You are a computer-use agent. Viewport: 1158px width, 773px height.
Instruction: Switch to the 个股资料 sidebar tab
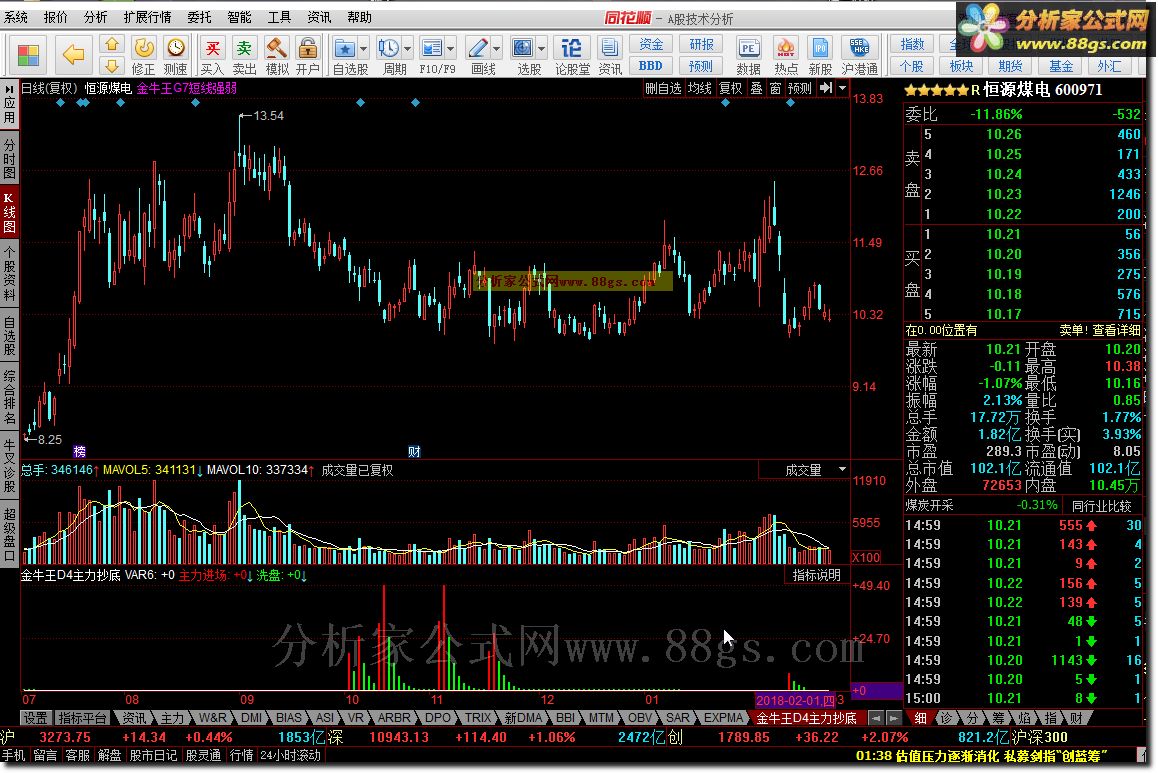point(9,275)
